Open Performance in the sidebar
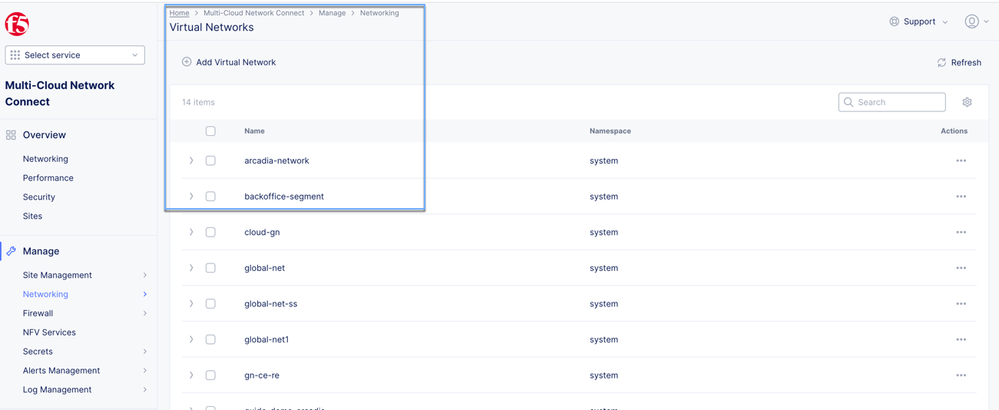The image size is (999, 410). 48,178
